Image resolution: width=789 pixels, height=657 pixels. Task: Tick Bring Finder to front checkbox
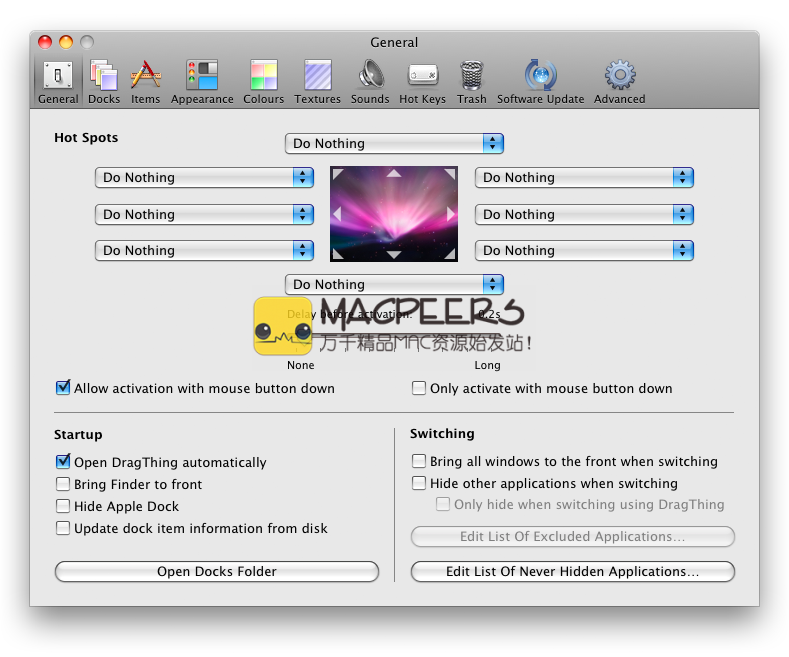64,484
